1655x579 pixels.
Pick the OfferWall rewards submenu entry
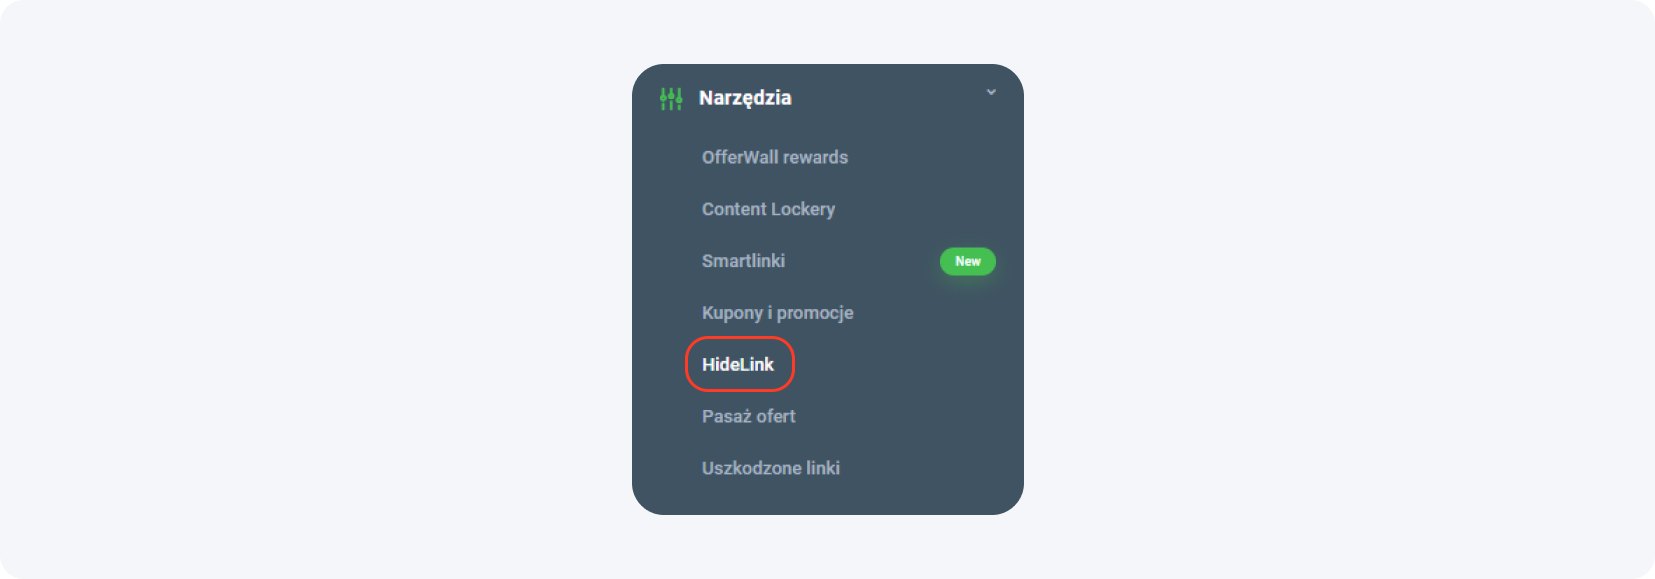(774, 157)
